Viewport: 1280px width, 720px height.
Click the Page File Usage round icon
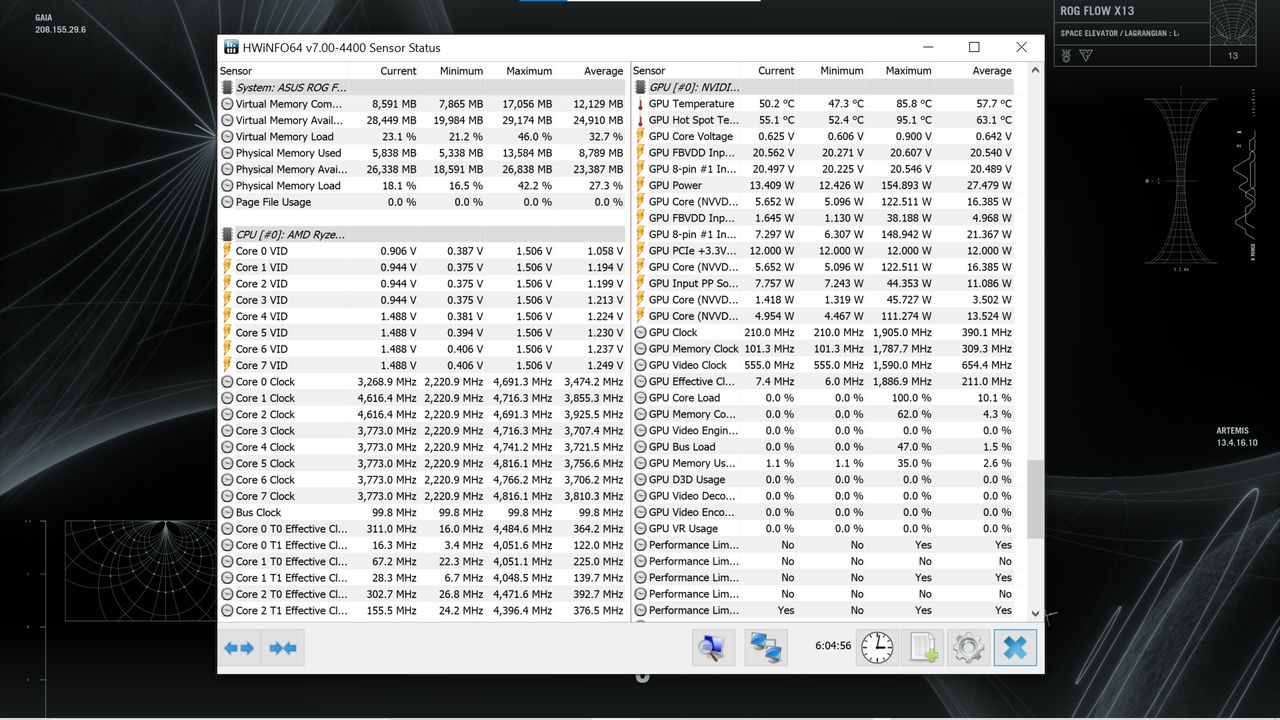point(227,202)
